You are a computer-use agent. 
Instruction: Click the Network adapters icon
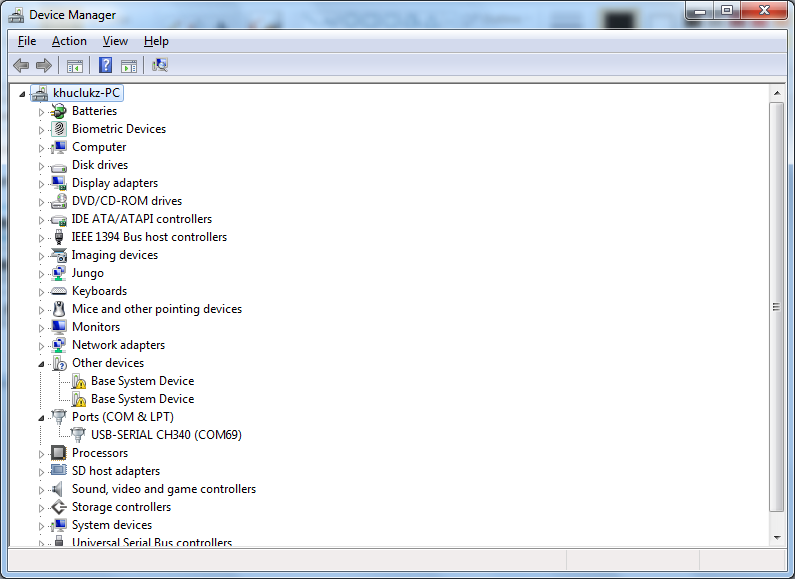59,345
